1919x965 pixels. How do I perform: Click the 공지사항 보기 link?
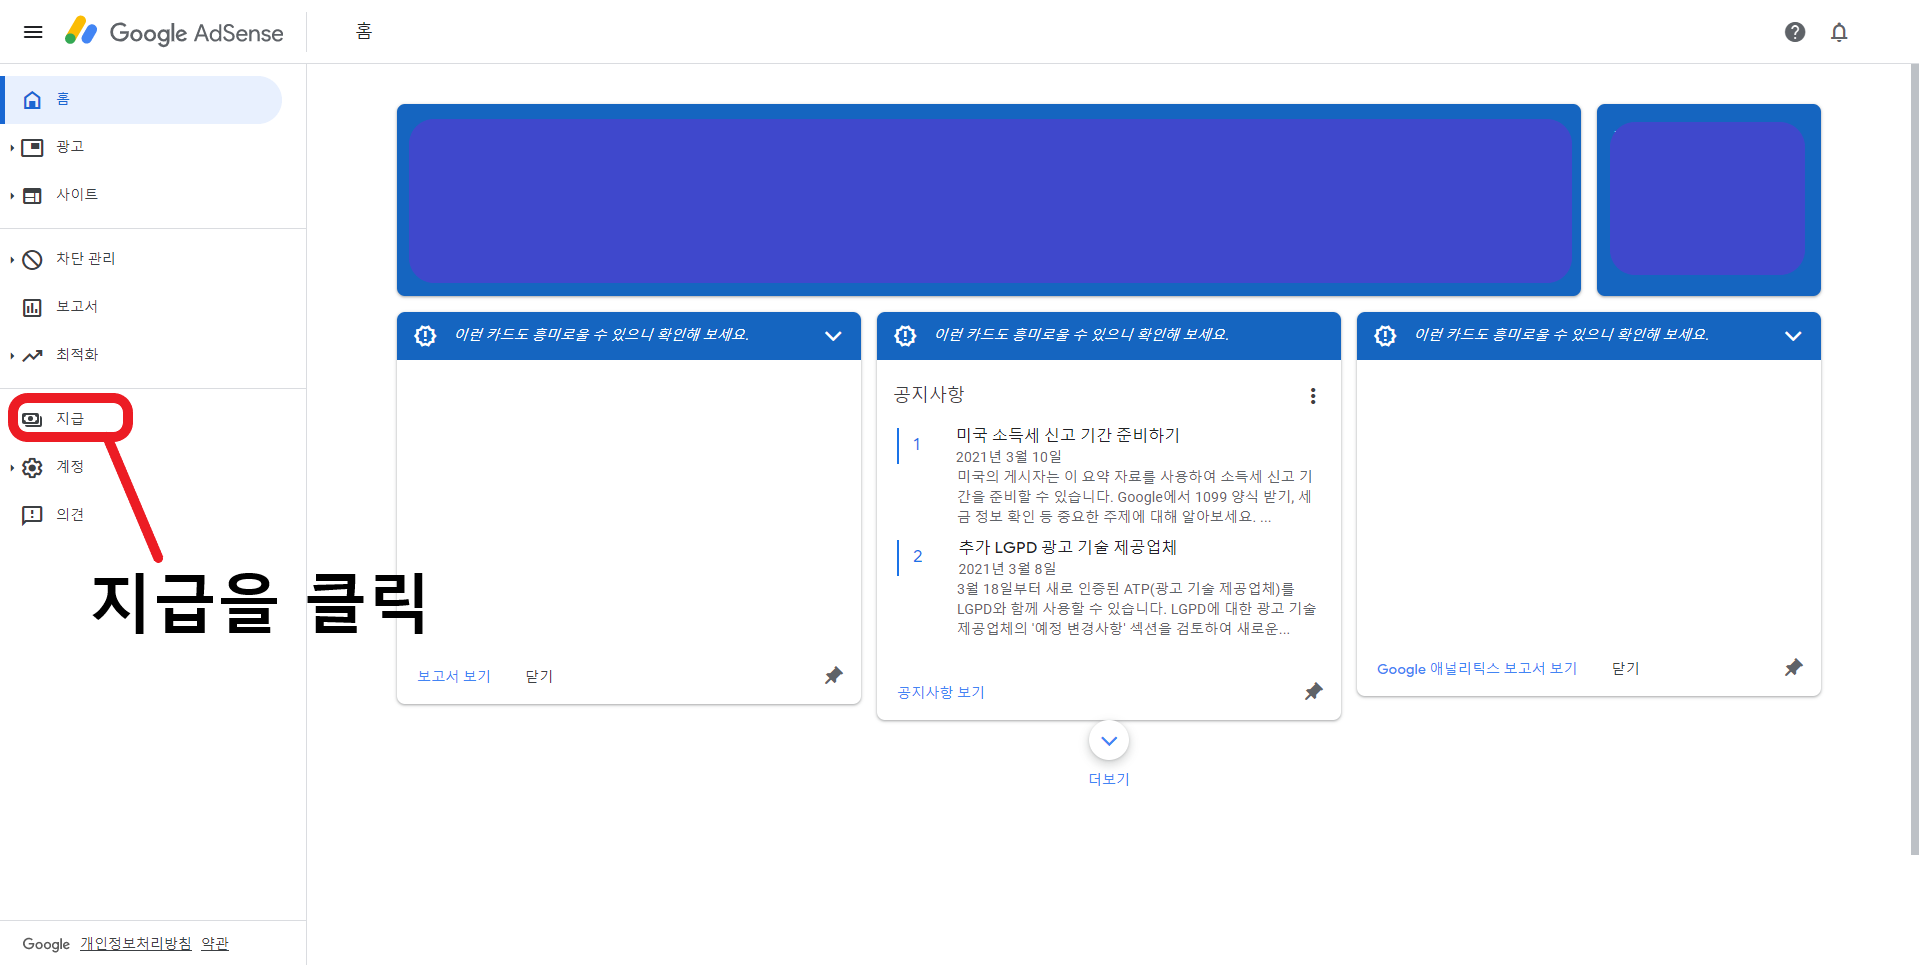941,692
